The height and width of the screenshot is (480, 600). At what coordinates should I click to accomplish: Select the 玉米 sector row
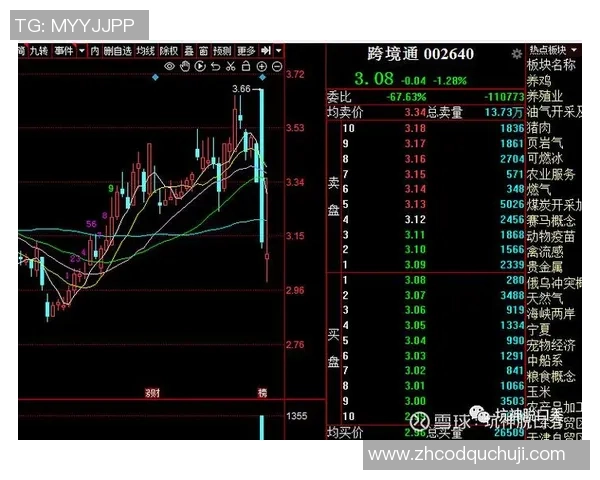539,392
